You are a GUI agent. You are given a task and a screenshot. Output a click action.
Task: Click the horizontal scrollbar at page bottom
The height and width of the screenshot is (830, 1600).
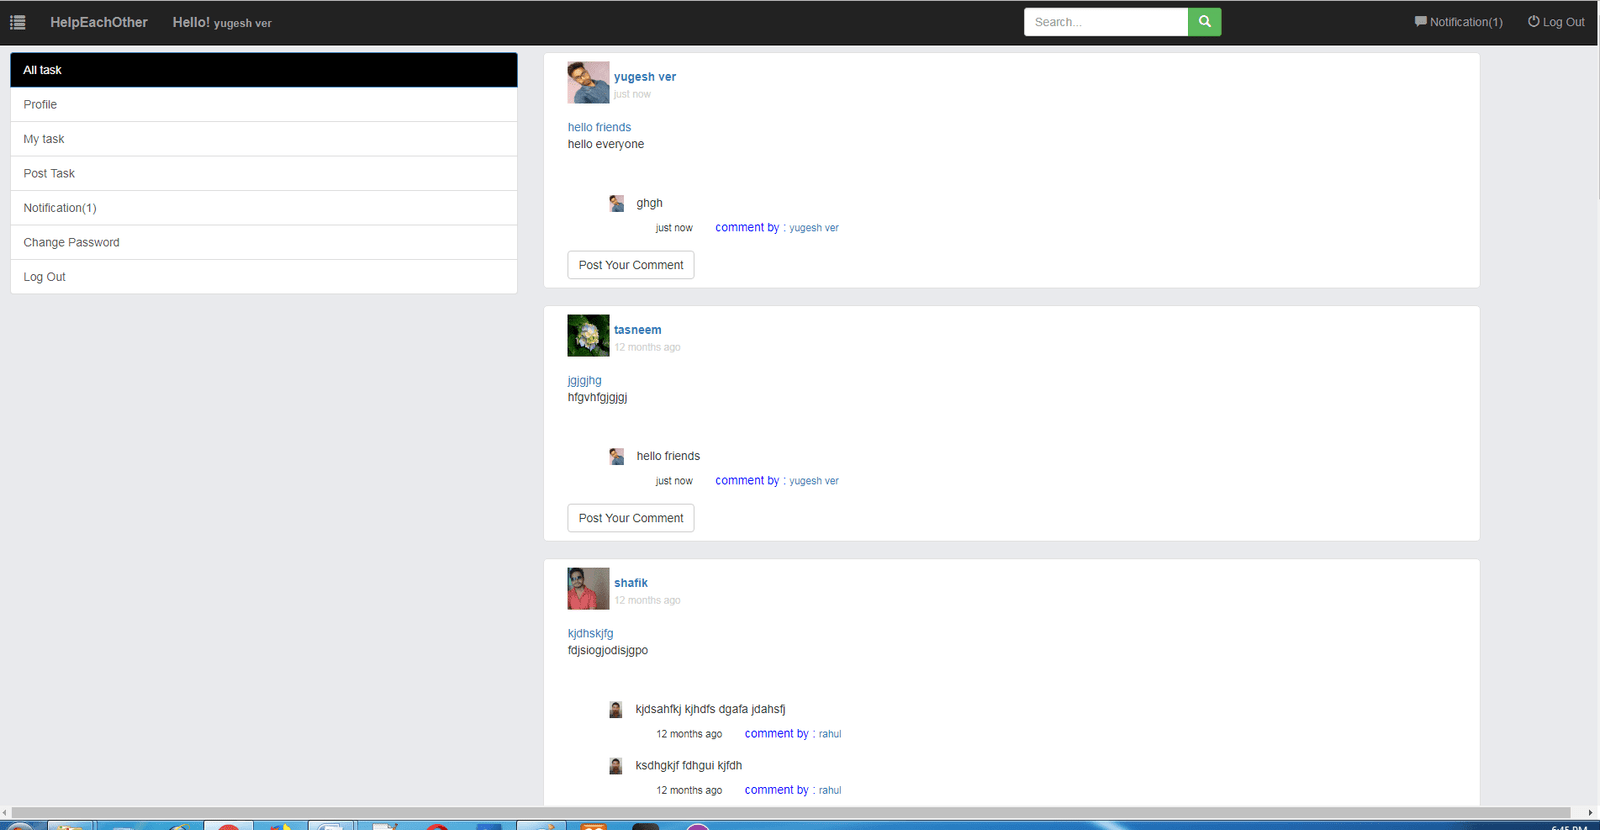790,812
